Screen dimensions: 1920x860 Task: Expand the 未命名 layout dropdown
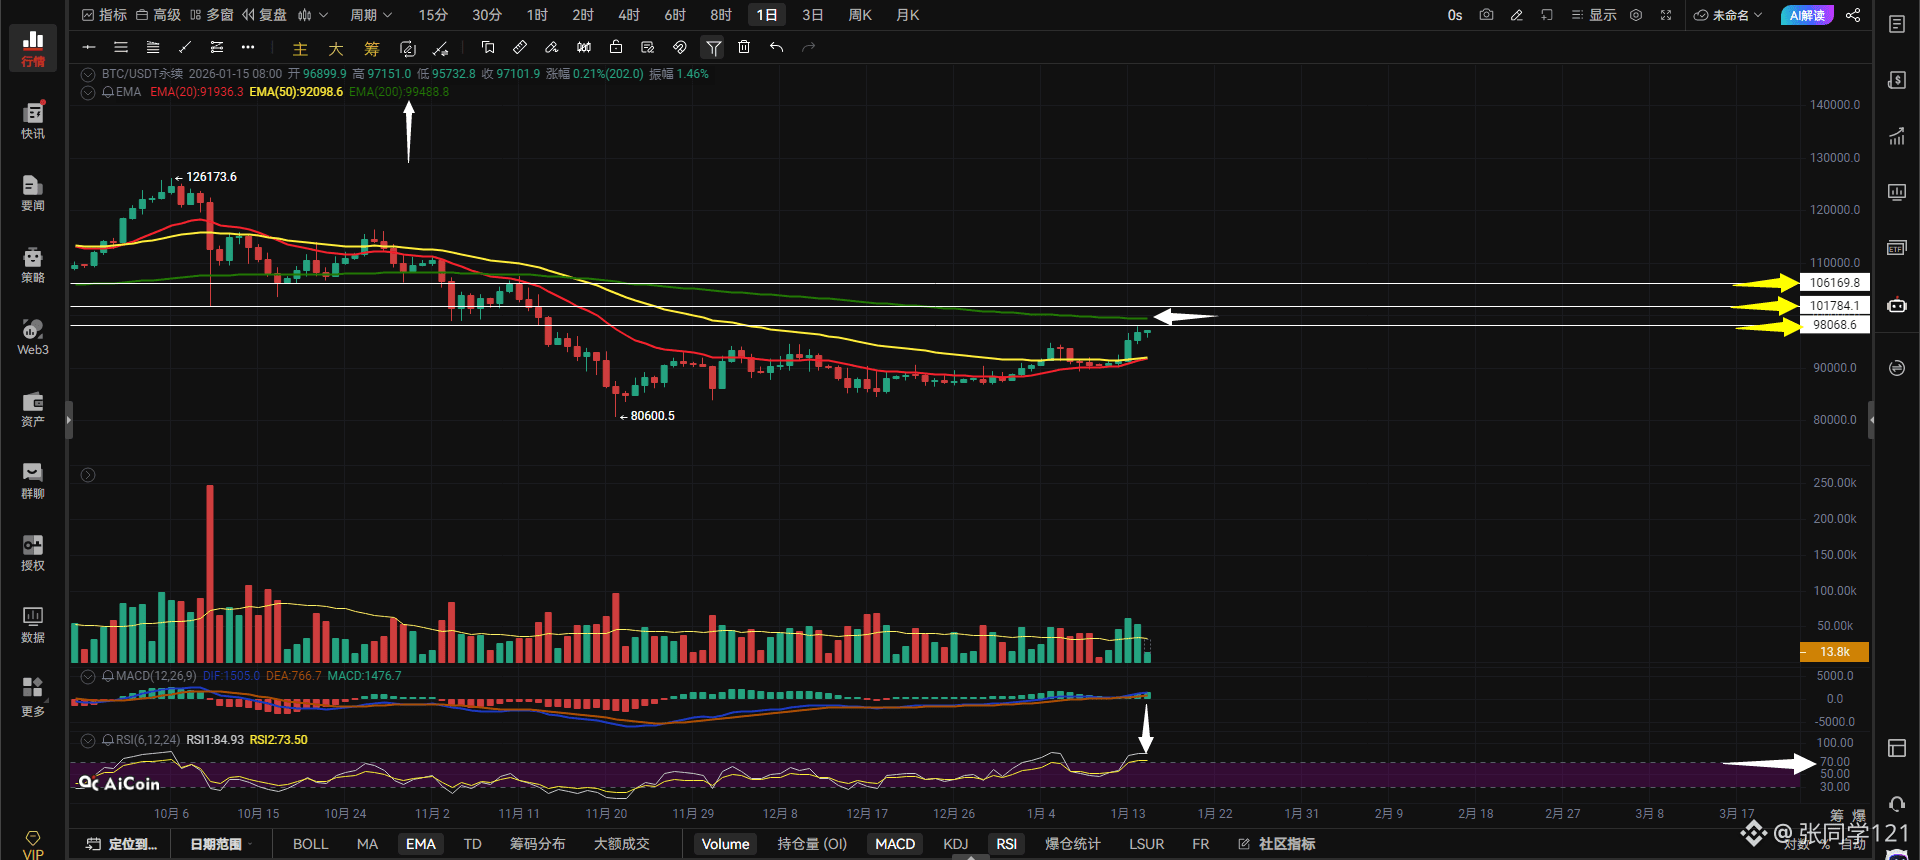[1728, 15]
